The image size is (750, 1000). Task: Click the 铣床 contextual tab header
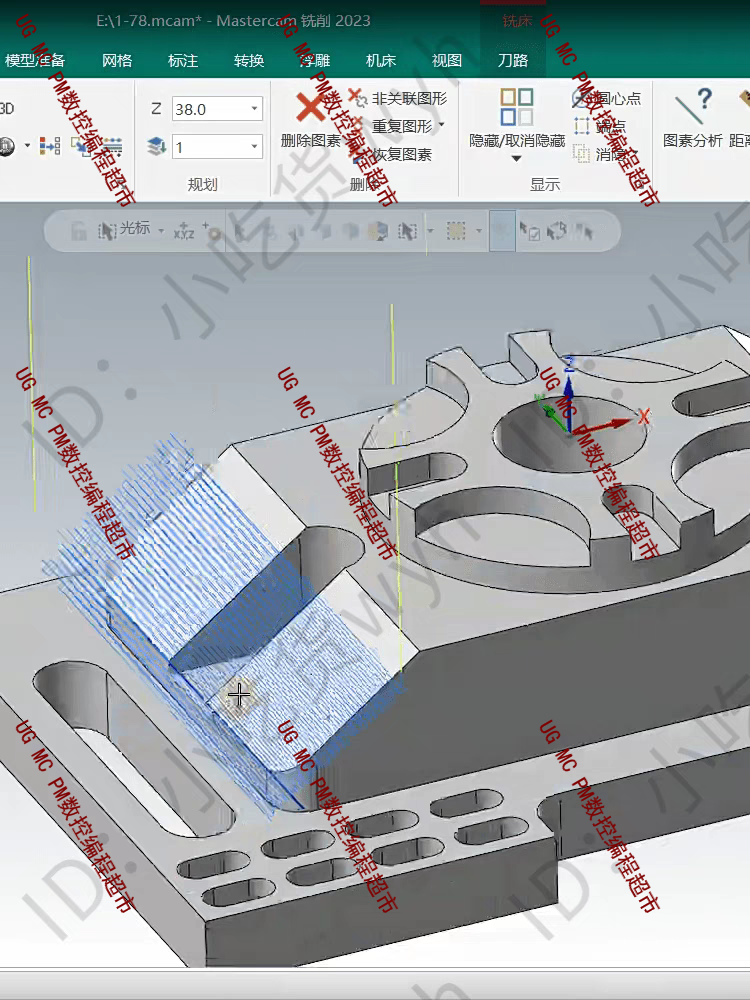pyautogui.click(x=517, y=21)
